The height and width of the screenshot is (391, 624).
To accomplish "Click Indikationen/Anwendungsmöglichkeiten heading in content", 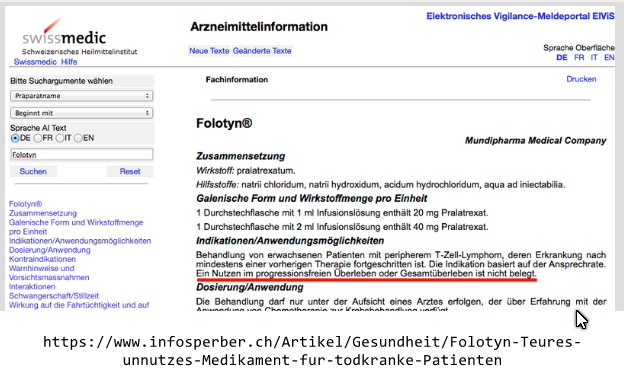I will coord(290,241).
